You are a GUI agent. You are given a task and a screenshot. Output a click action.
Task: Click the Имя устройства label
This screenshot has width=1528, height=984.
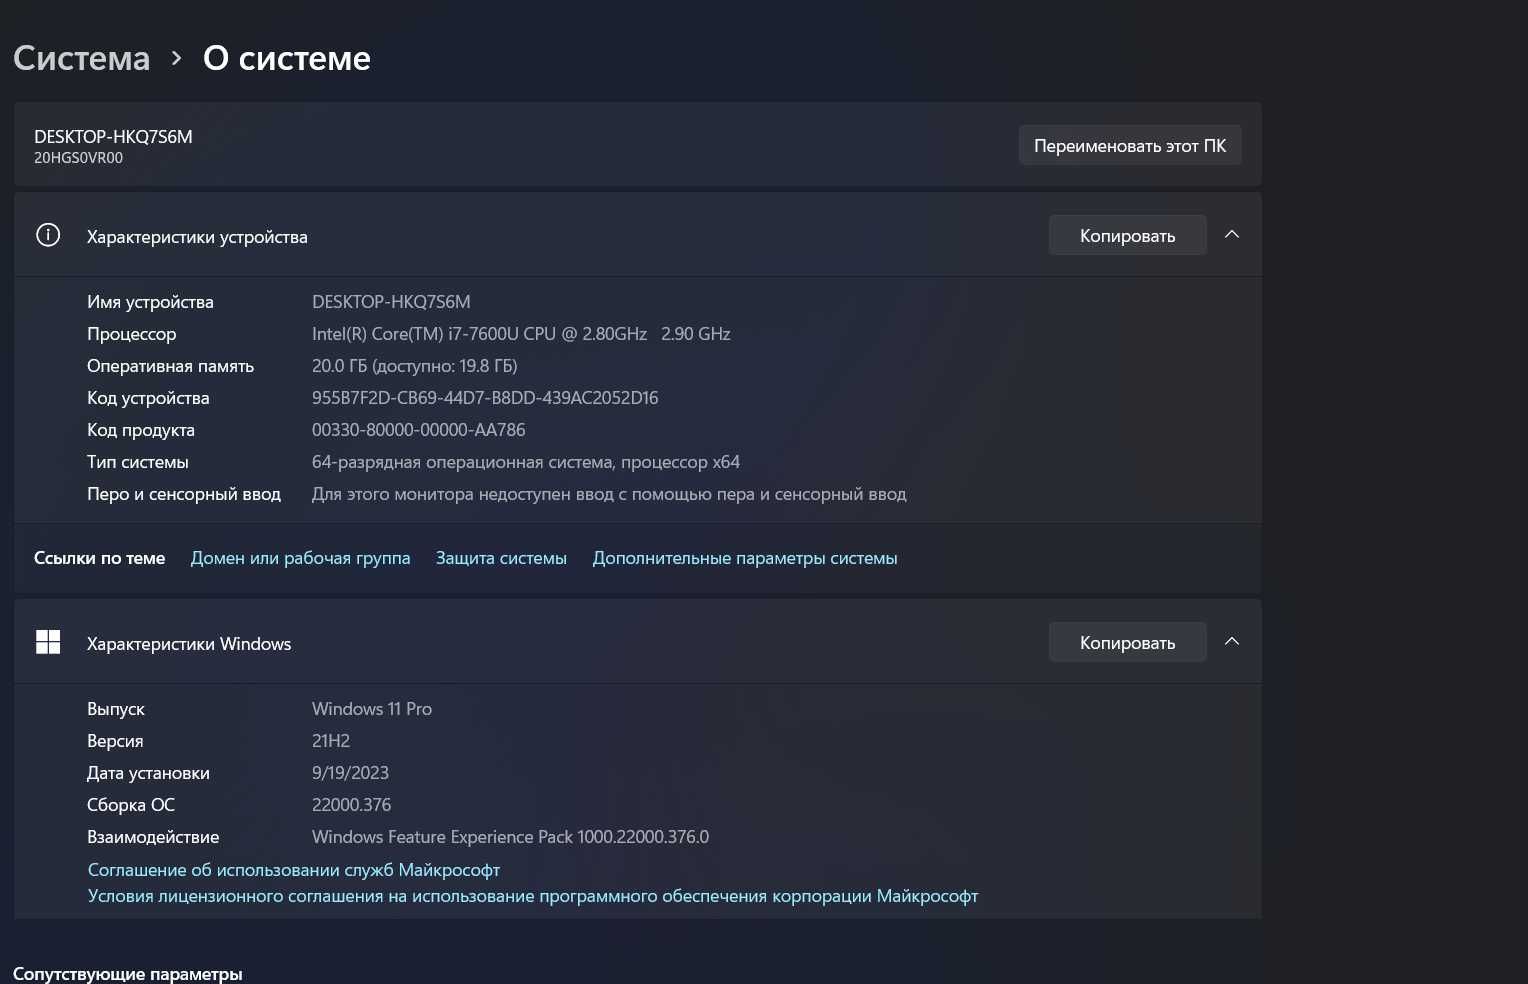[150, 302]
